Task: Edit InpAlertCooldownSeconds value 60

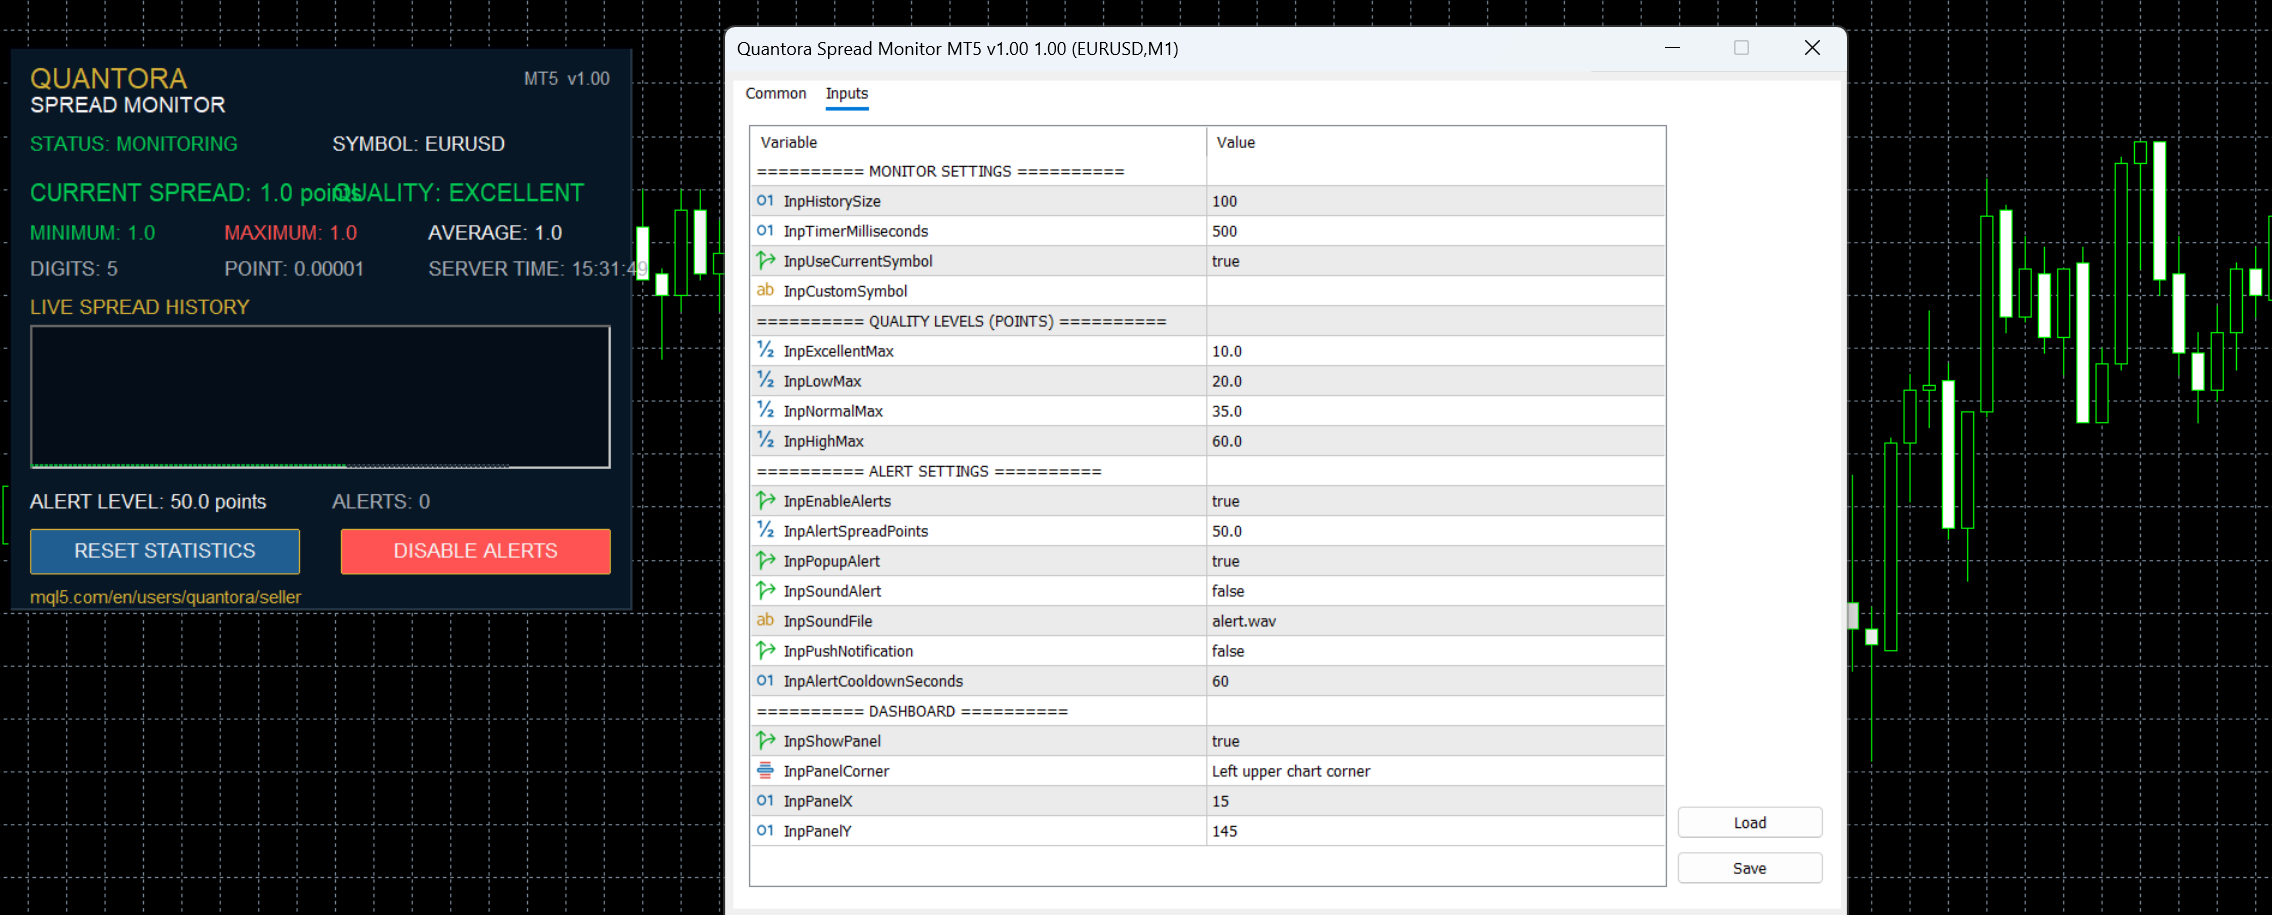Action: coord(1435,681)
